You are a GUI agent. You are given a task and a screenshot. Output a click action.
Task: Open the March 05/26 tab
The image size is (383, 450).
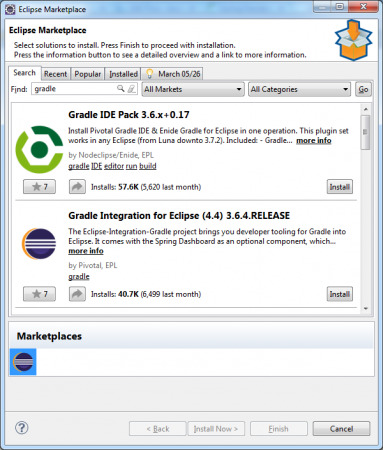pos(172,74)
